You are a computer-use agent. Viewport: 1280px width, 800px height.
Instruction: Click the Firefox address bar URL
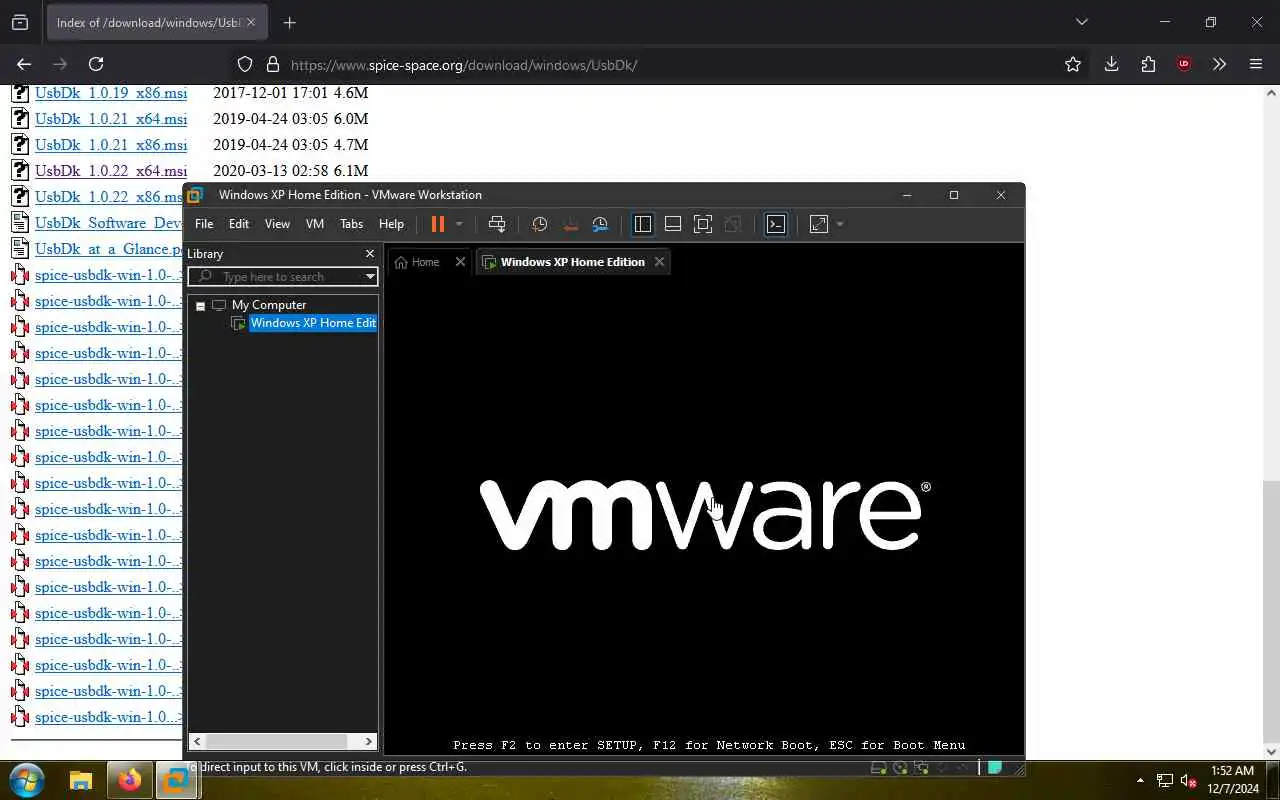[464, 65]
